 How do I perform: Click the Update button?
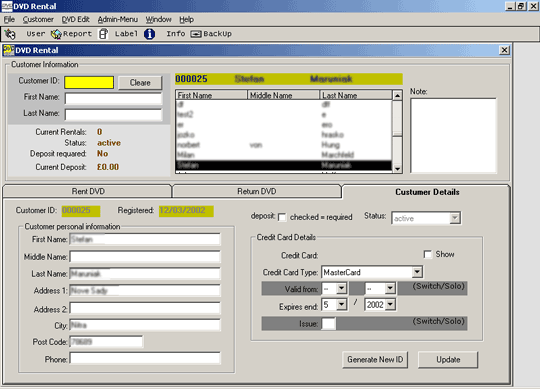click(x=448, y=360)
